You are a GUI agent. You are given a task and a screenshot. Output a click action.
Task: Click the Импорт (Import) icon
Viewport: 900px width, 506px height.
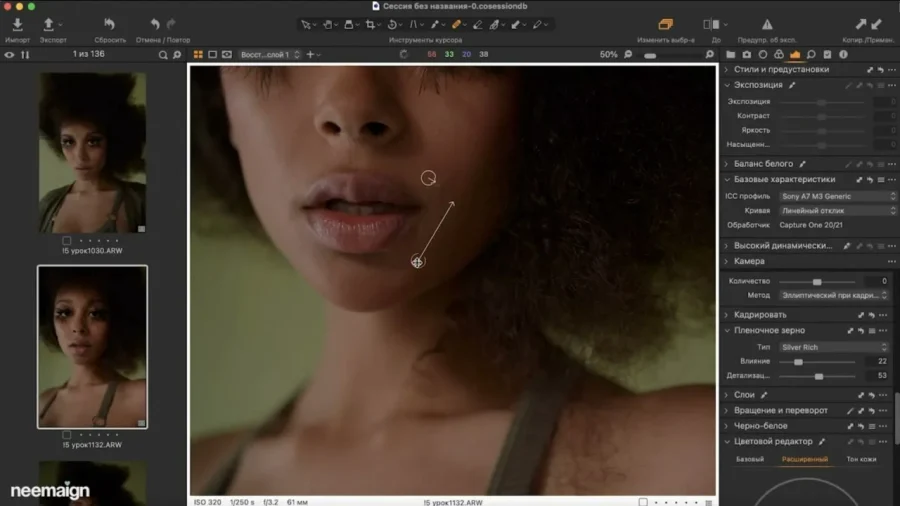click(17, 24)
